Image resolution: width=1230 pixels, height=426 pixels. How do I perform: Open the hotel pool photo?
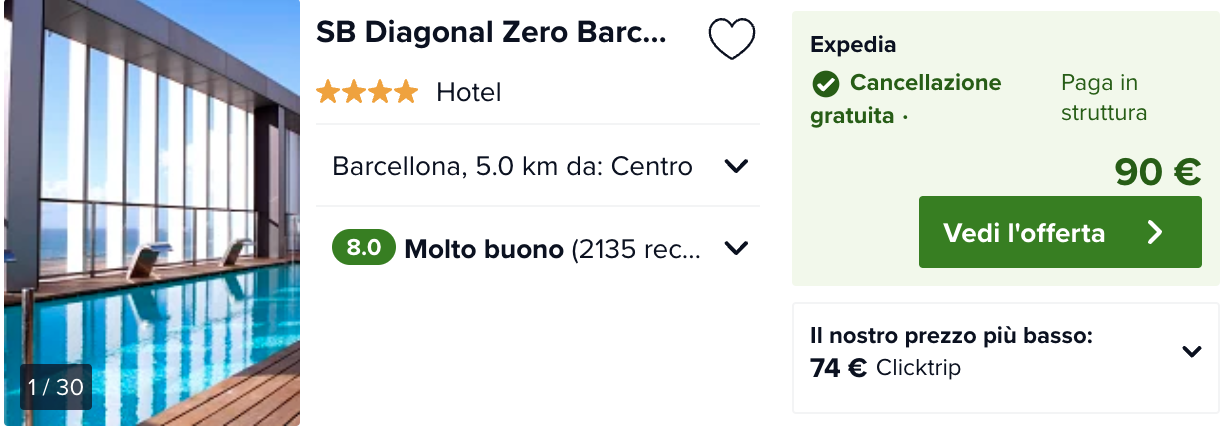150,213
